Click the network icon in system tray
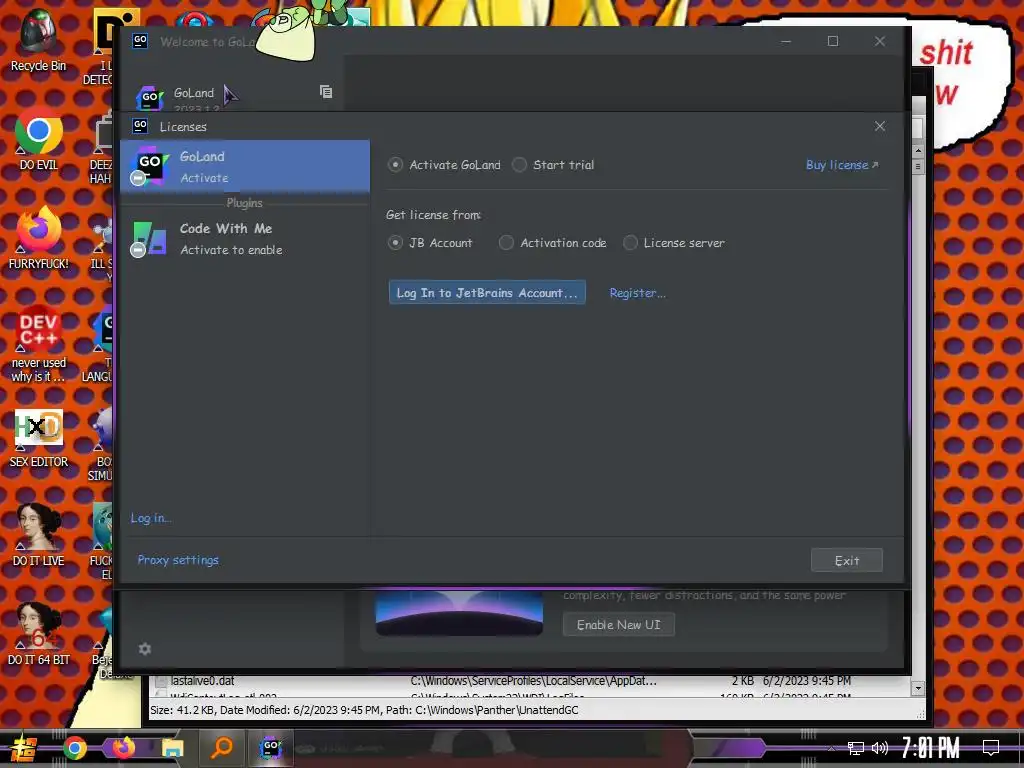 (x=856, y=748)
